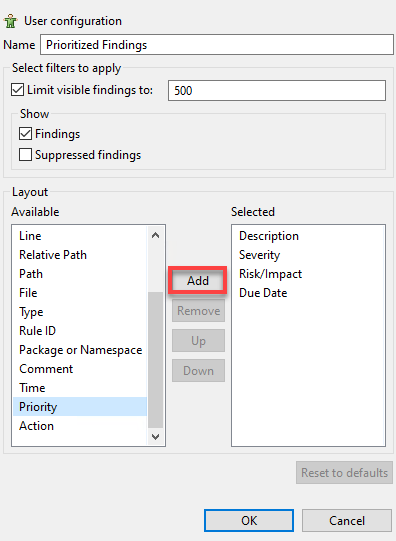Select Due Date in Selected list

coord(263,293)
